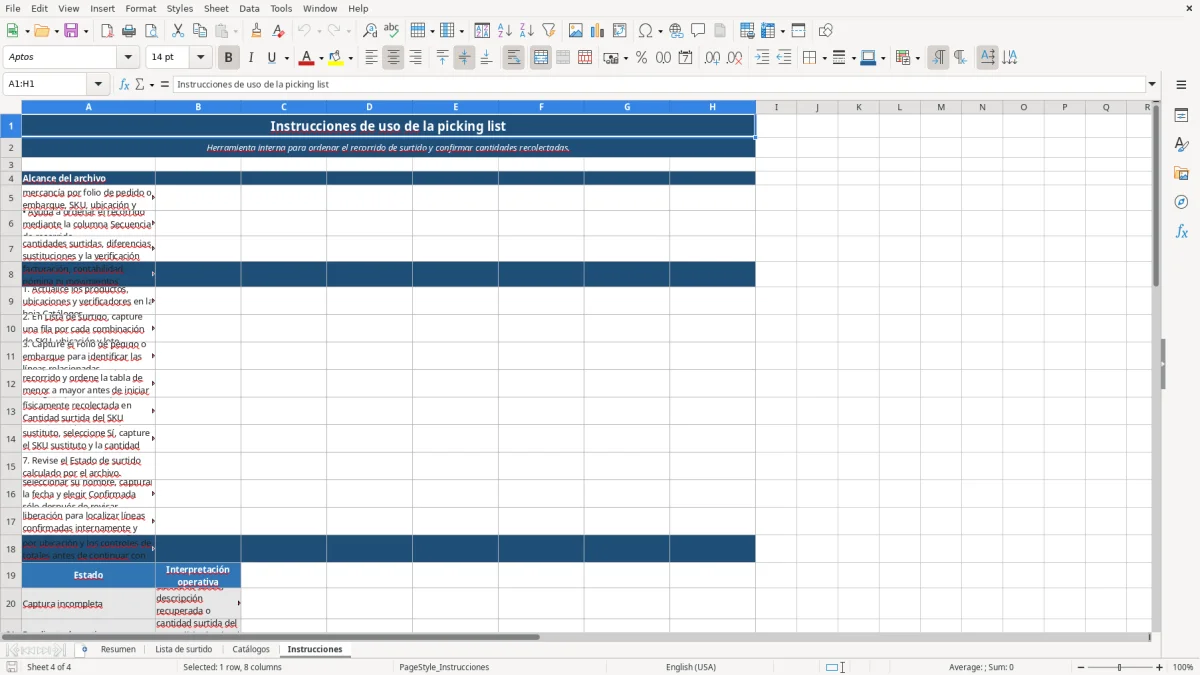The height and width of the screenshot is (675, 1200).
Task: Apply the red font color swatch
Action: point(307,58)
